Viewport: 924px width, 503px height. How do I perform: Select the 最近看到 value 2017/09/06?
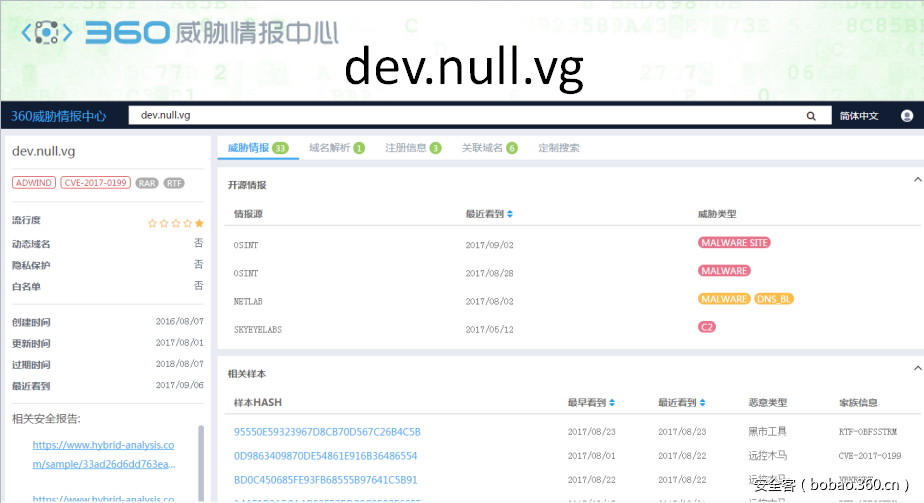coord(180,385)
